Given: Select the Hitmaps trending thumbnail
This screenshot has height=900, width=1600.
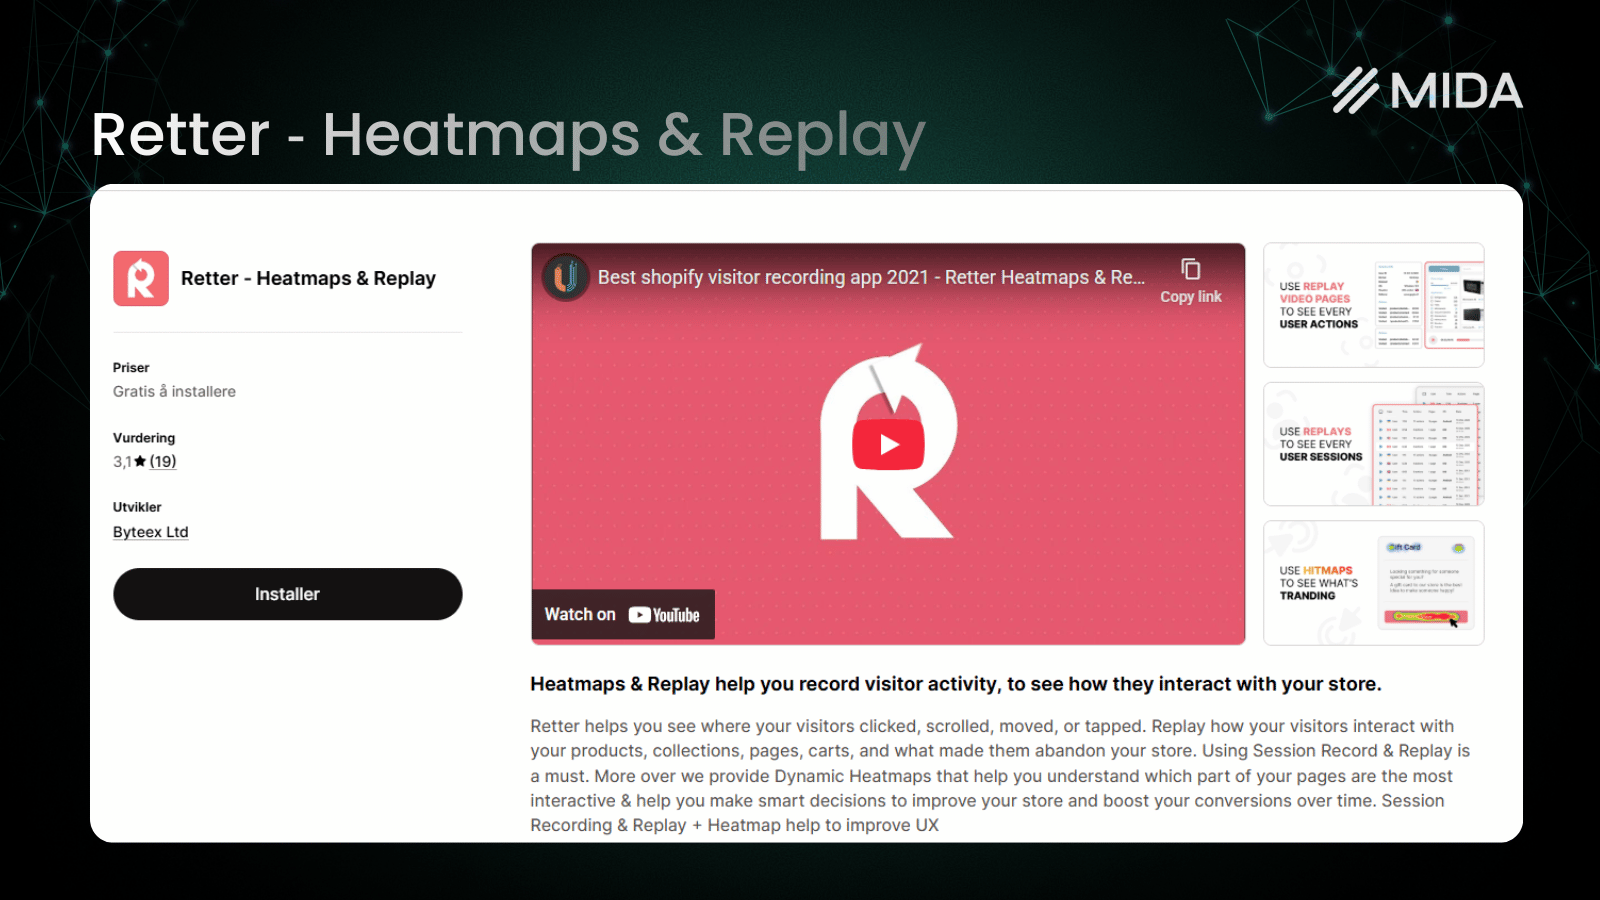Looking at the screenshot, I should click(x=1373, y=582).
